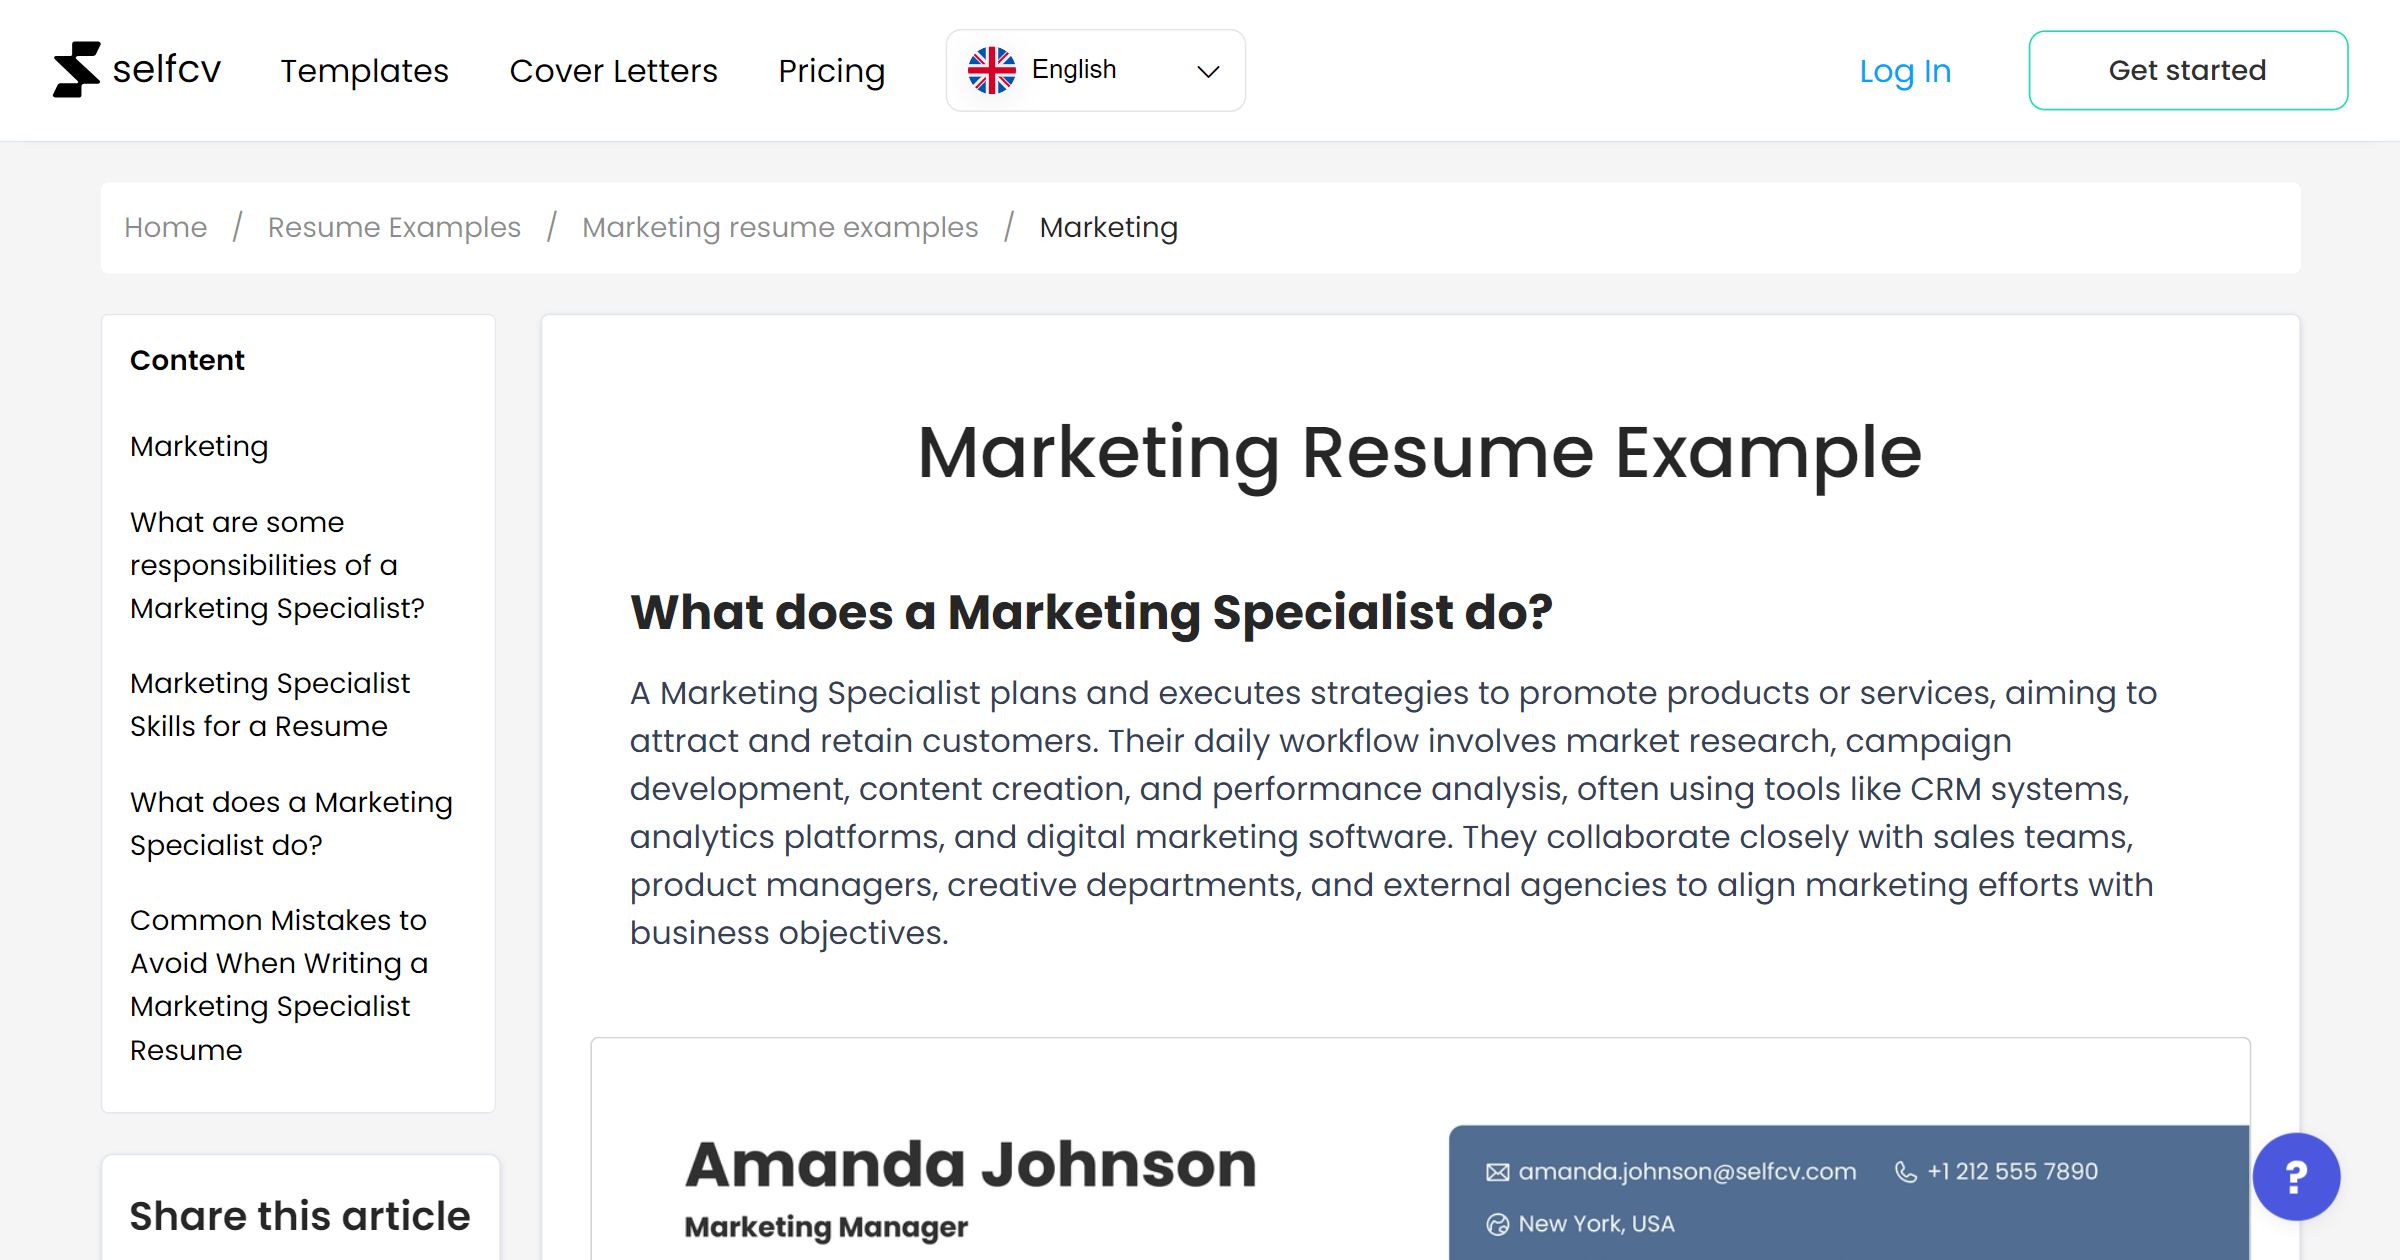The width and height of the screenshot is (2400, 1260).
Task: Open Marketing resume examples breadcrumb link
Action: (x=781, y=226)
